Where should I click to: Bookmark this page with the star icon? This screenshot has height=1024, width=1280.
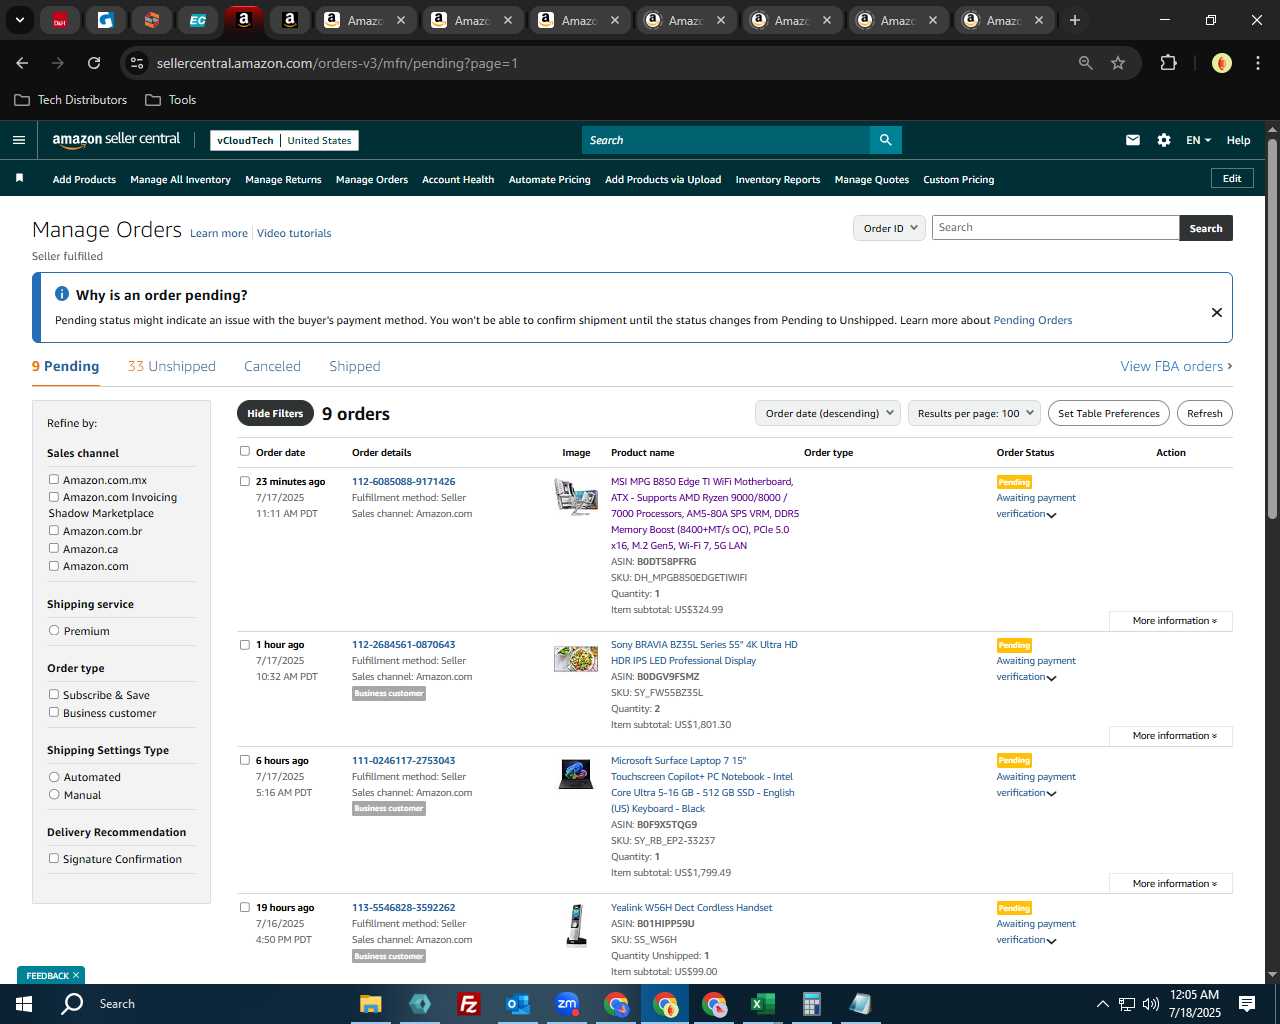(x=1118, y=63)
